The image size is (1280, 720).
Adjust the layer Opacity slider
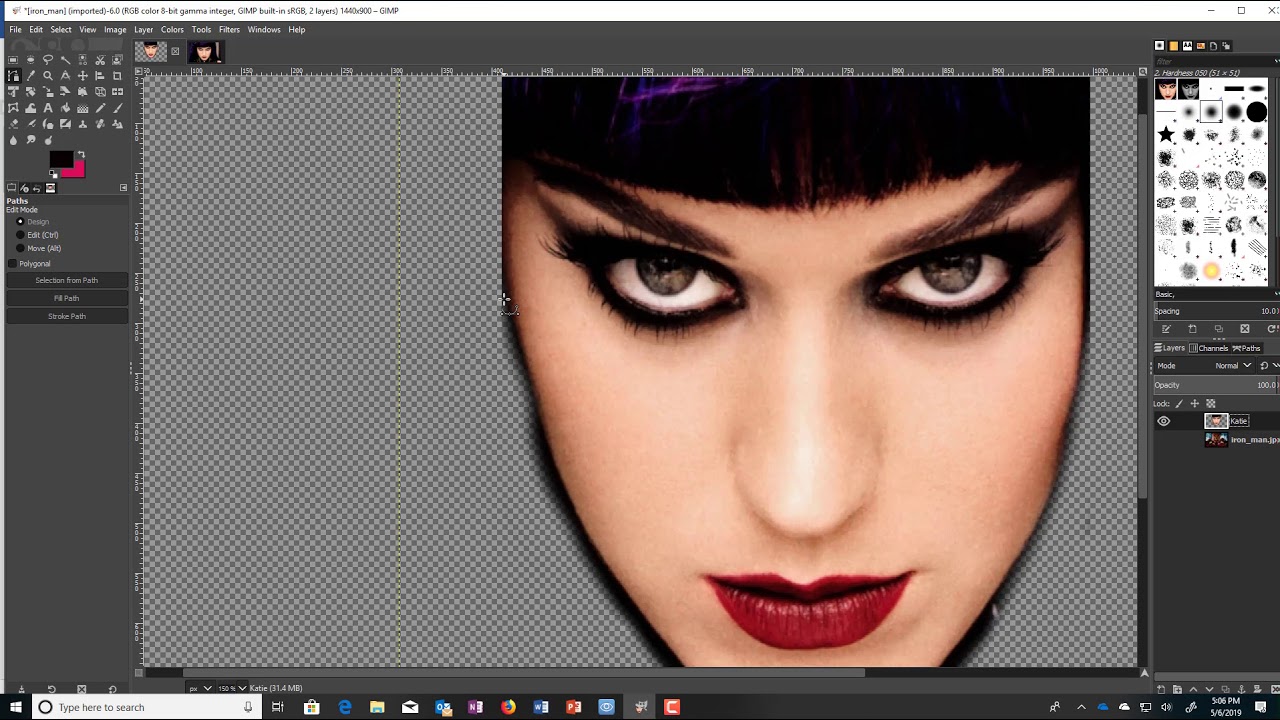1216,385
